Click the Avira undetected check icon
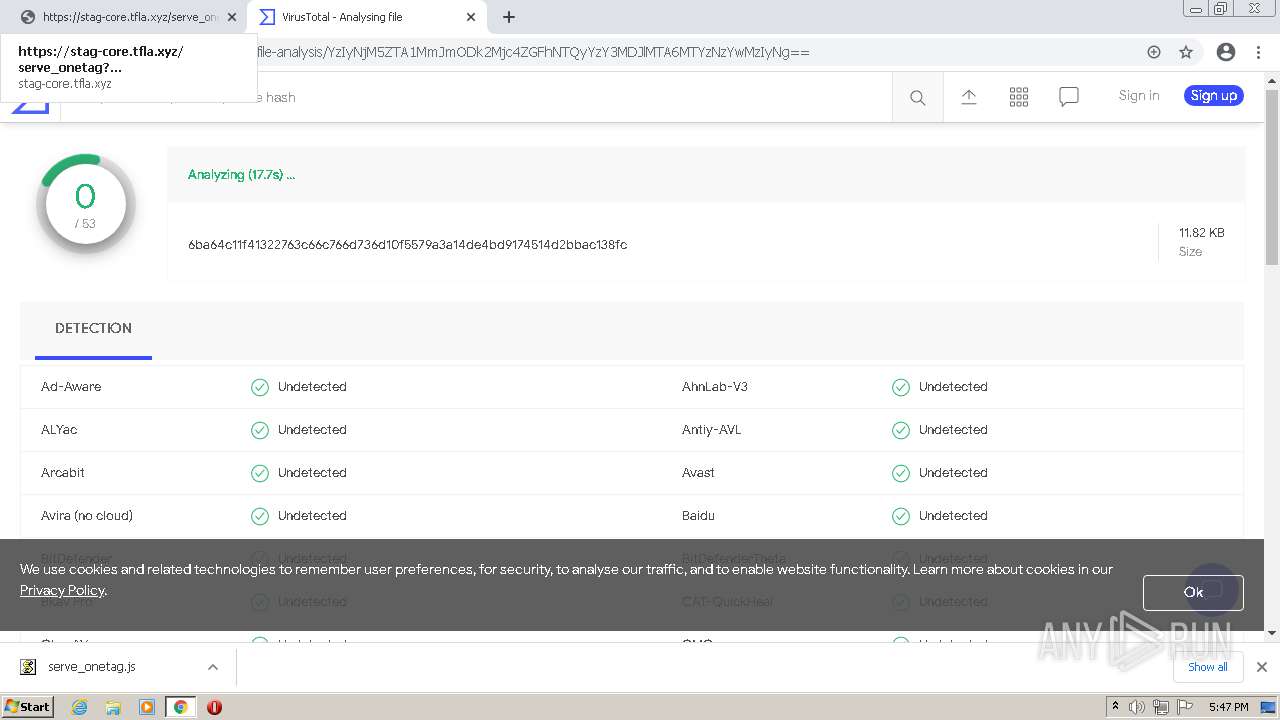This screenshot has width=1280, height=720. click(260, 516)
